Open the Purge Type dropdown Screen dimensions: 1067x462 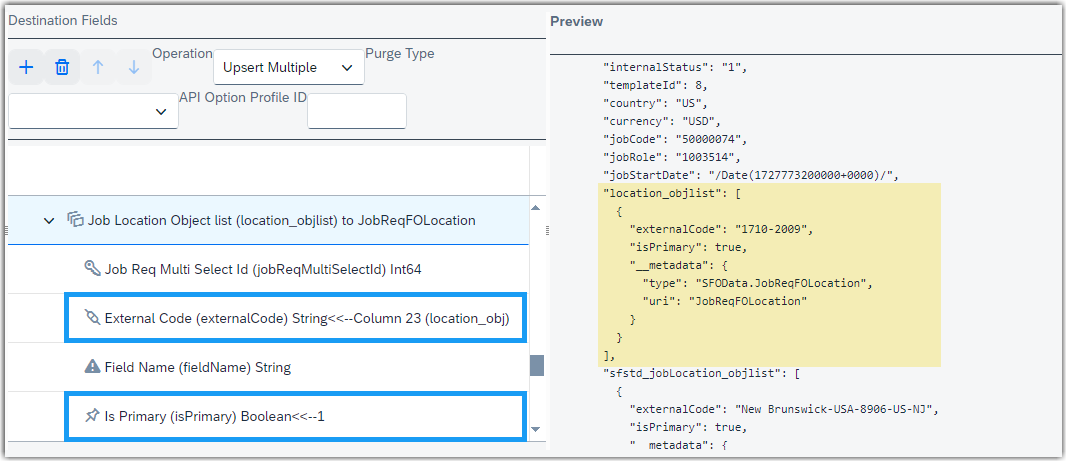coord(93,111)
